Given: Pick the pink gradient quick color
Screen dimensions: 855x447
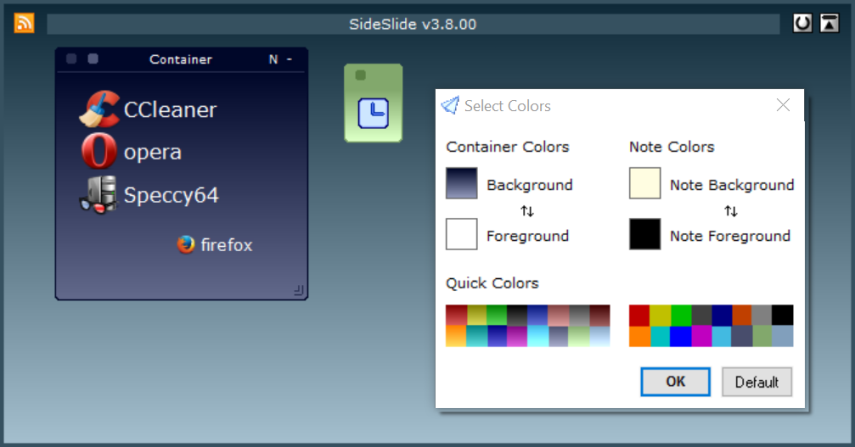Looking at the screenshot, I should tap(558, 316).
